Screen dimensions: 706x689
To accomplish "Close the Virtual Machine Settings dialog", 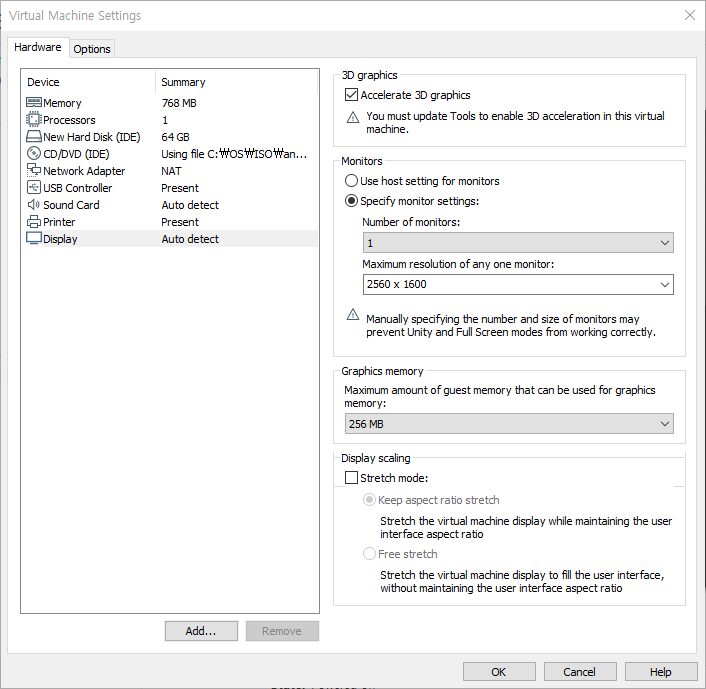I will pyautogui.click(x=689, y=15).
